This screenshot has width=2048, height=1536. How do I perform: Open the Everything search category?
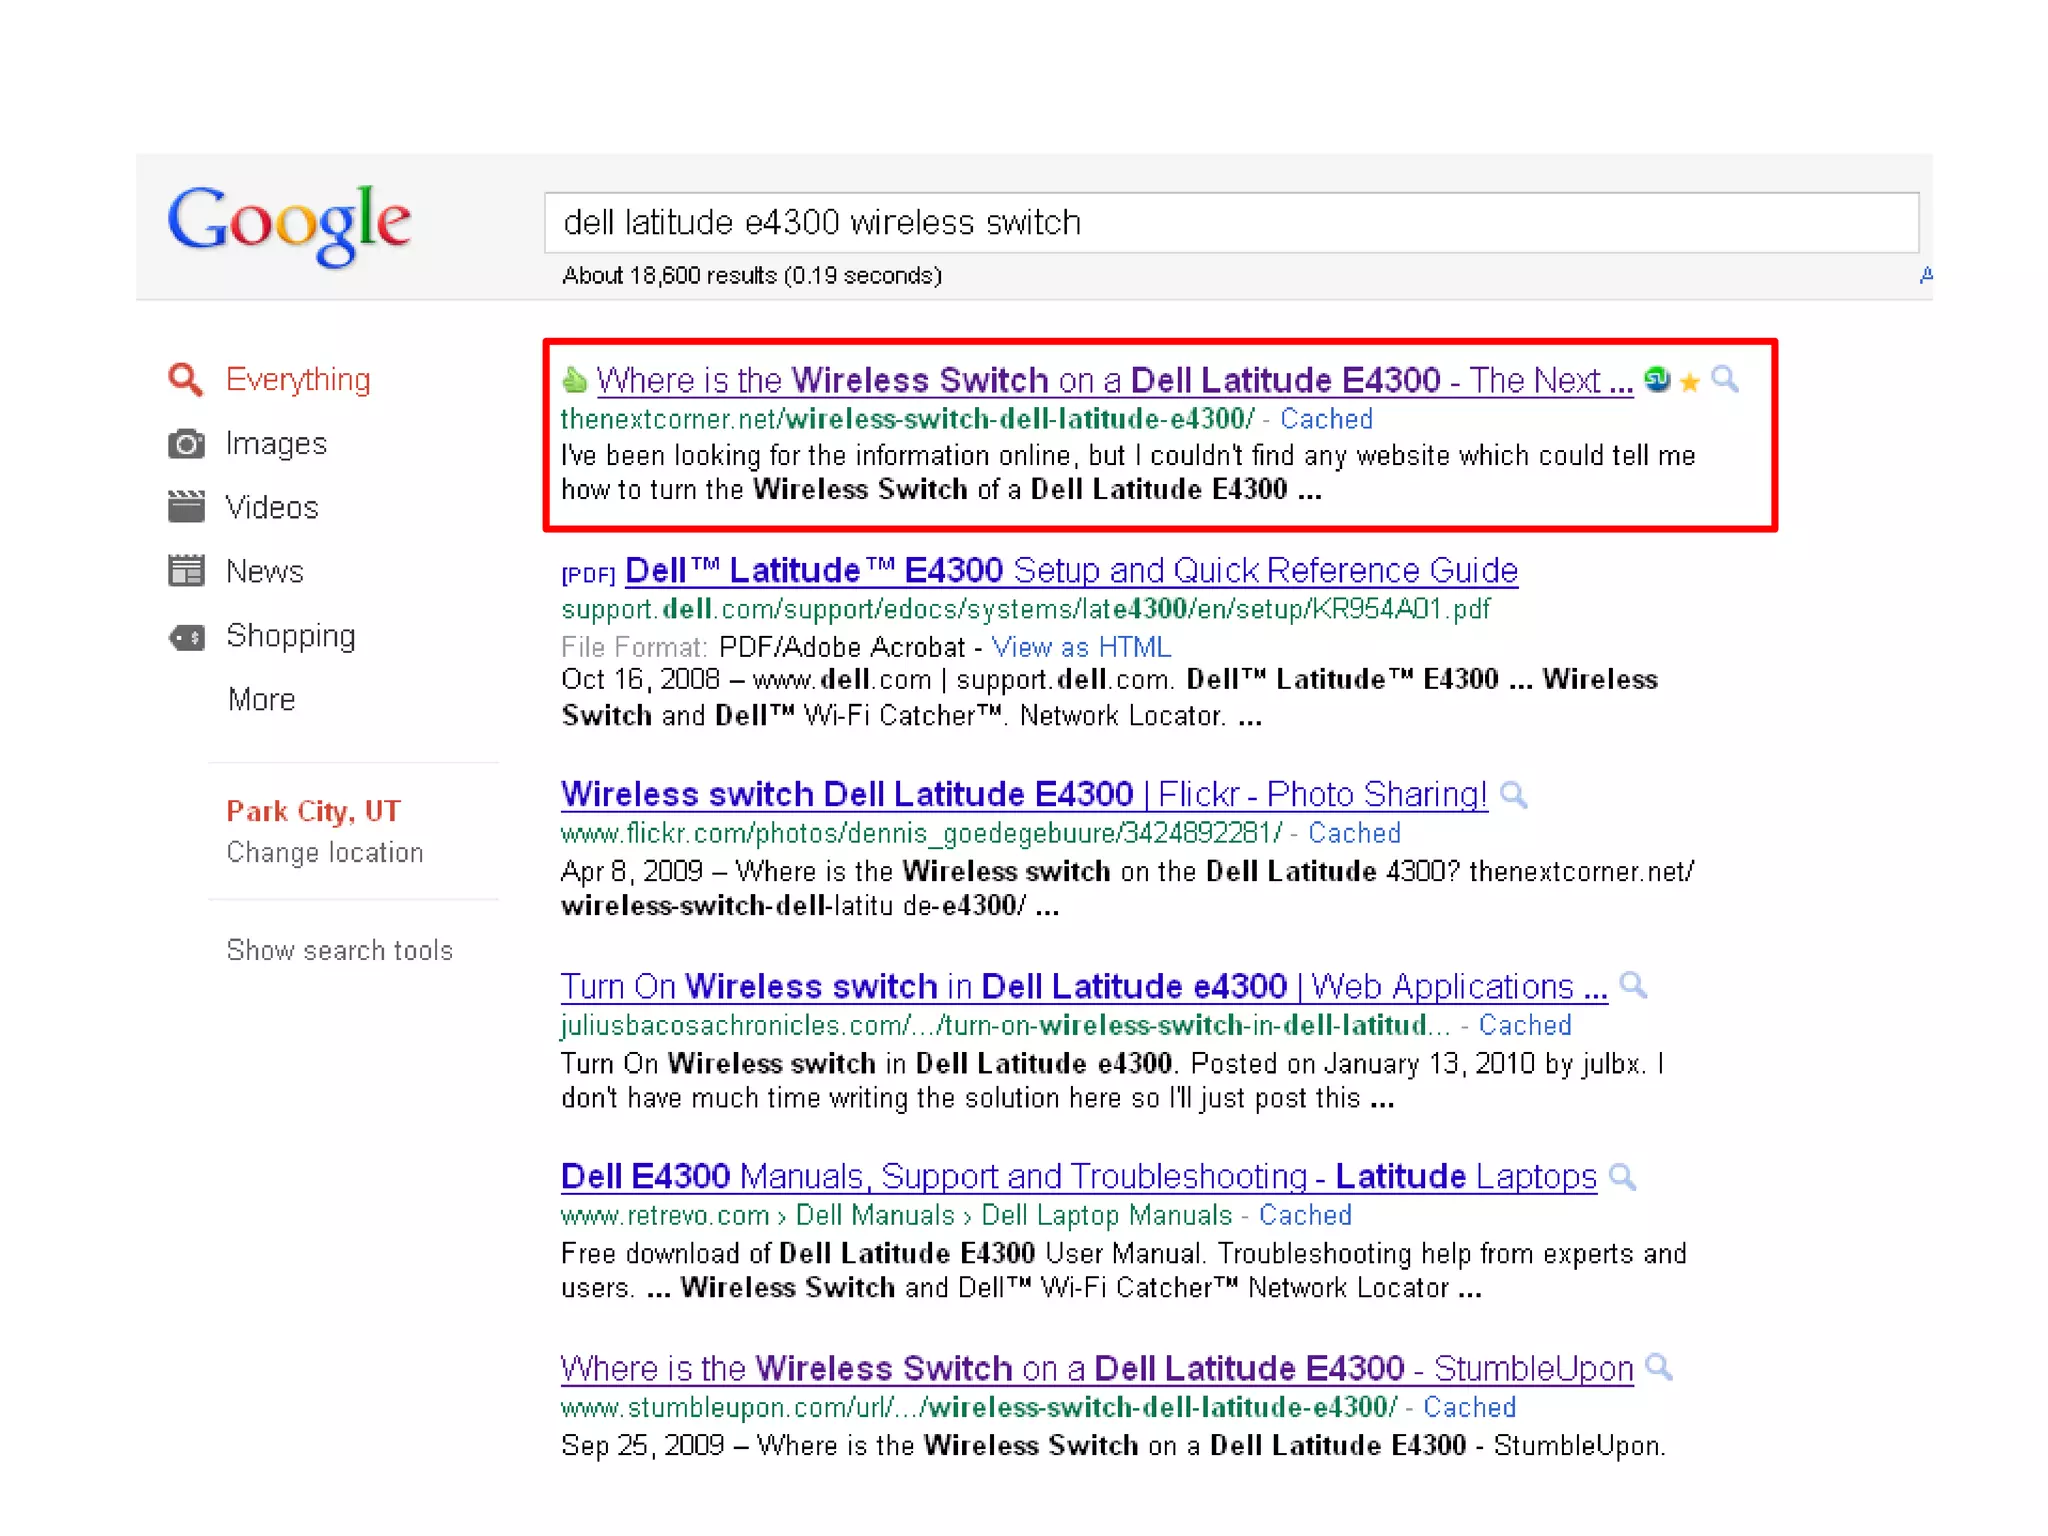coord(297,380)
